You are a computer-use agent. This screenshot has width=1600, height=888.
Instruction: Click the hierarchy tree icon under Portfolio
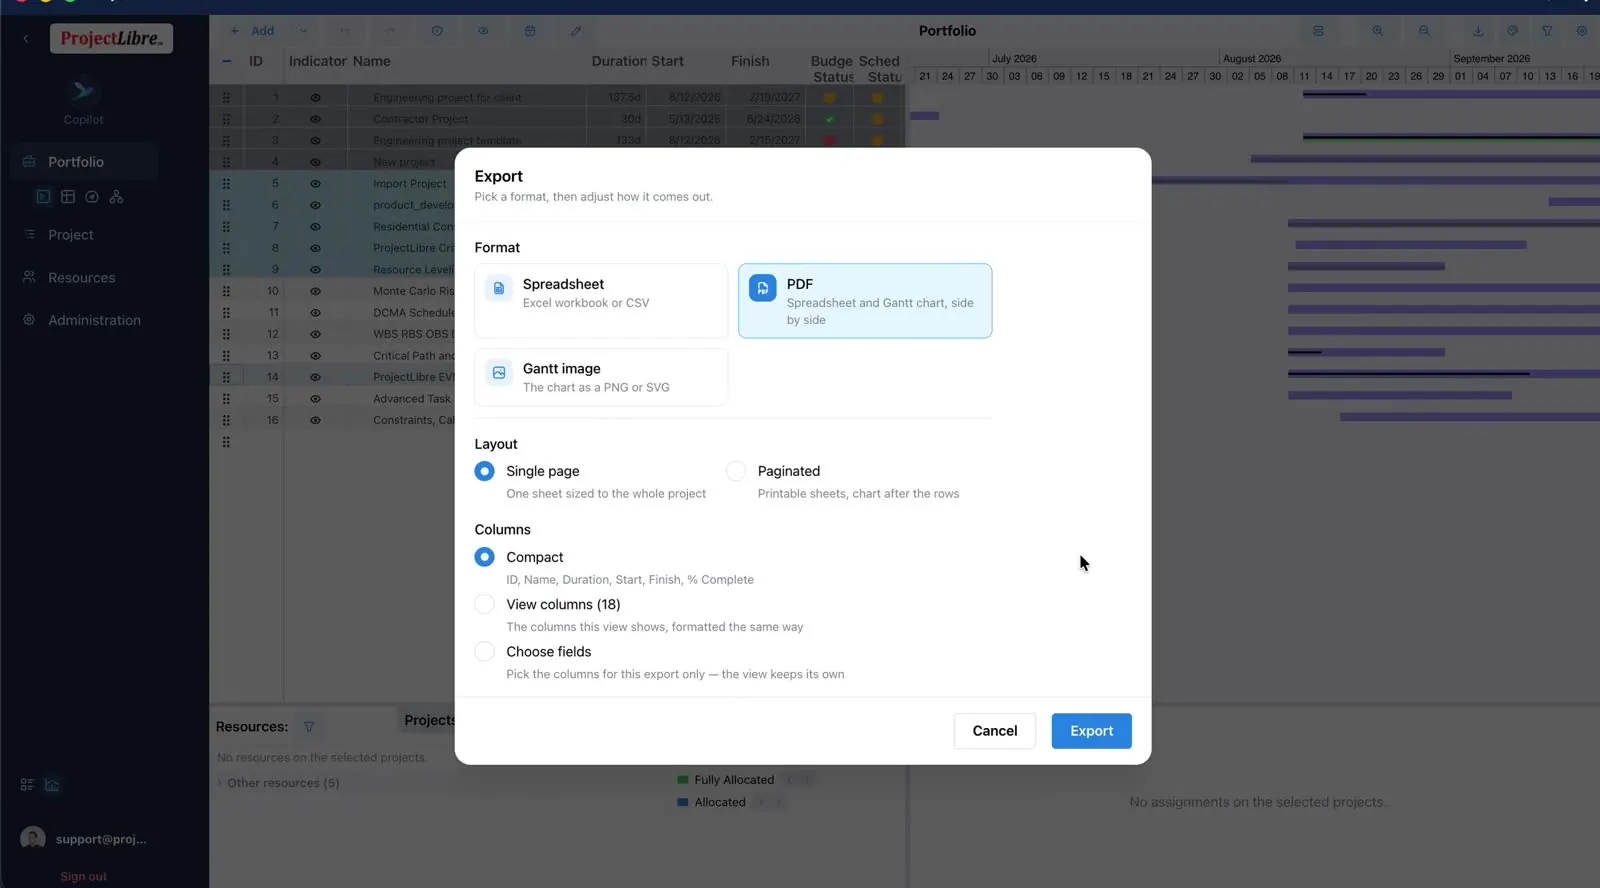116,197
